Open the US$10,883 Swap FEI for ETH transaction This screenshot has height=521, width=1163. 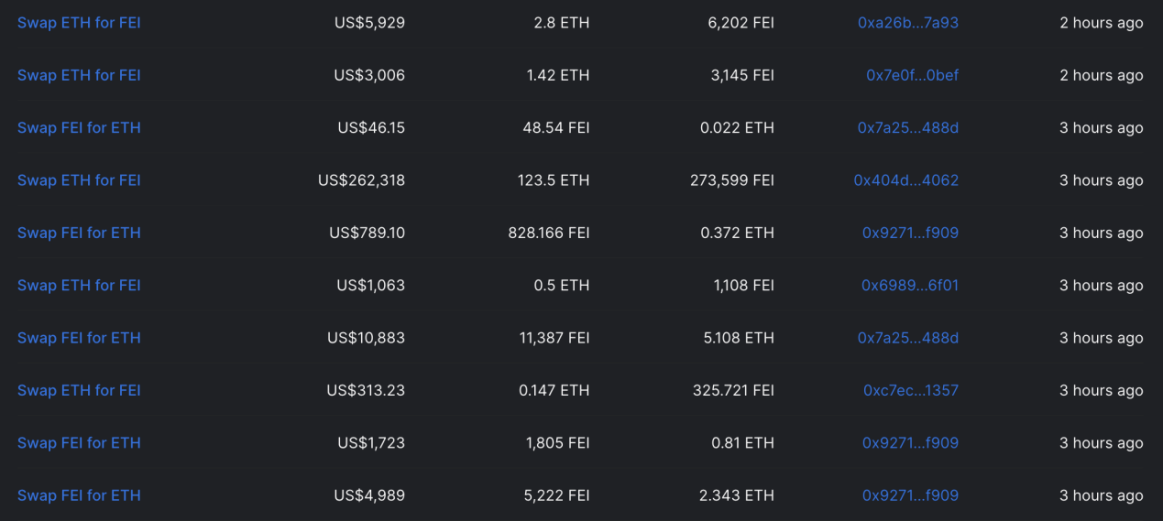[x=79, y=338]
